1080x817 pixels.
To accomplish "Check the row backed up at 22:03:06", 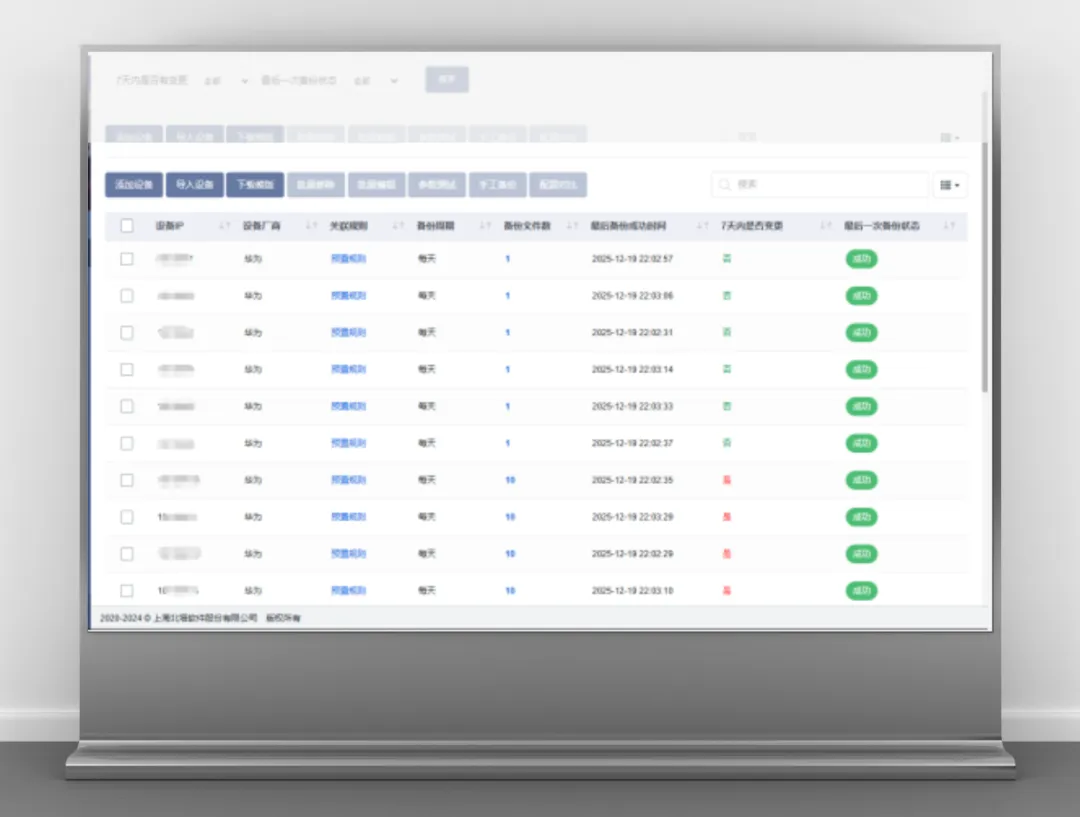I will (127, 296).
